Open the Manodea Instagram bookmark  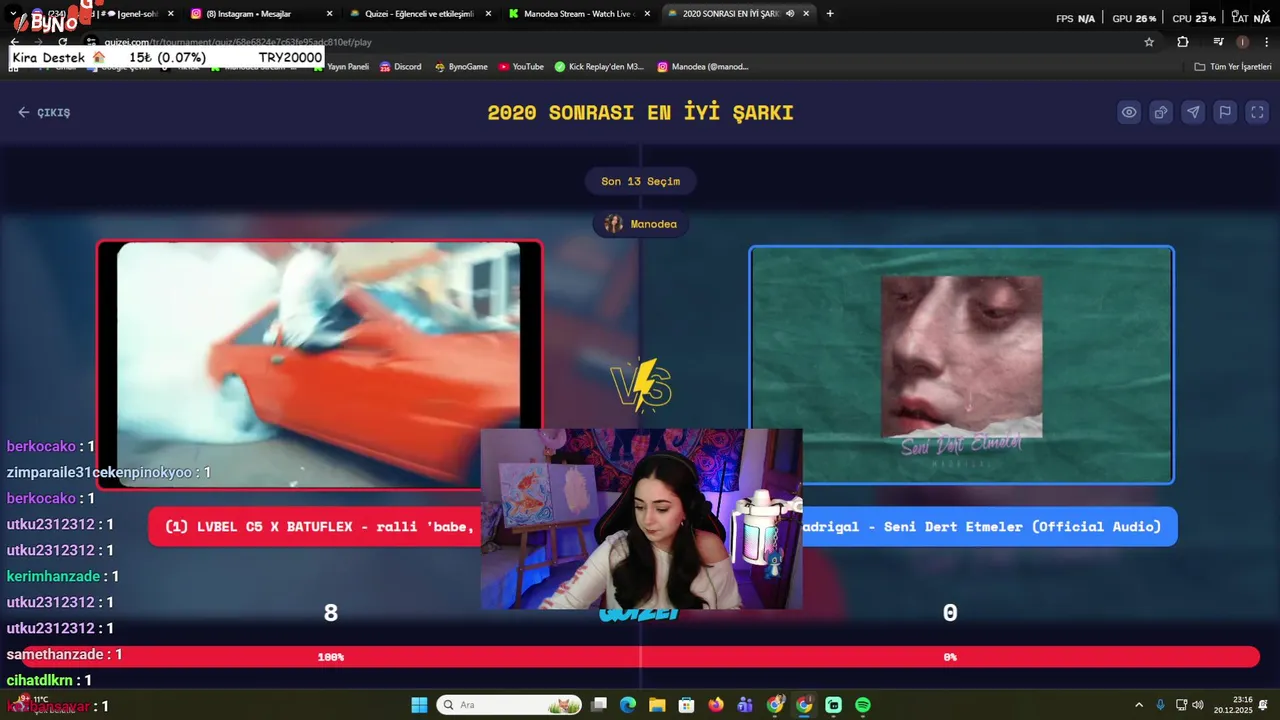[703, 67]
